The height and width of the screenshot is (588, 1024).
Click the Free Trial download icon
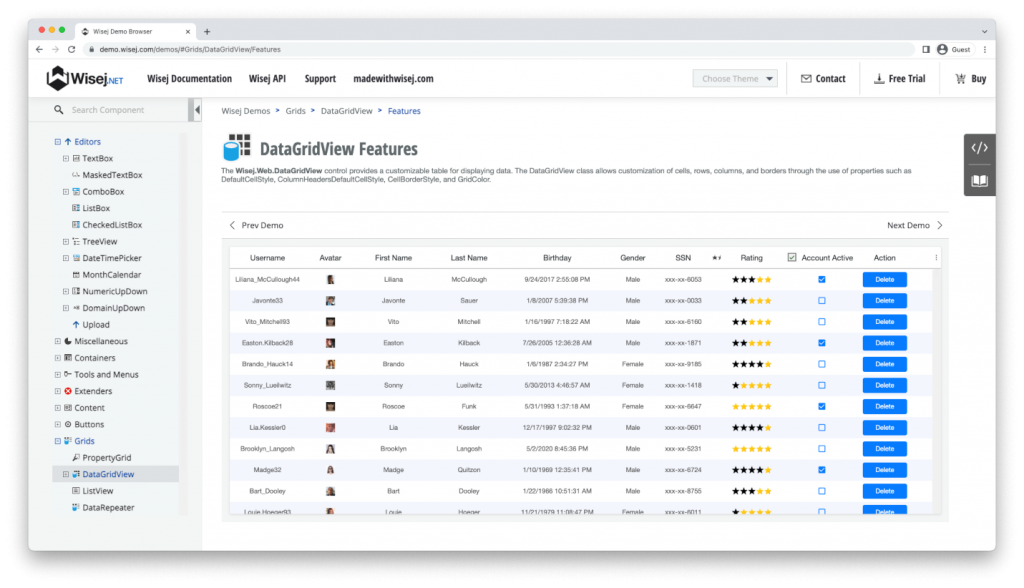(x=879, y=78)
